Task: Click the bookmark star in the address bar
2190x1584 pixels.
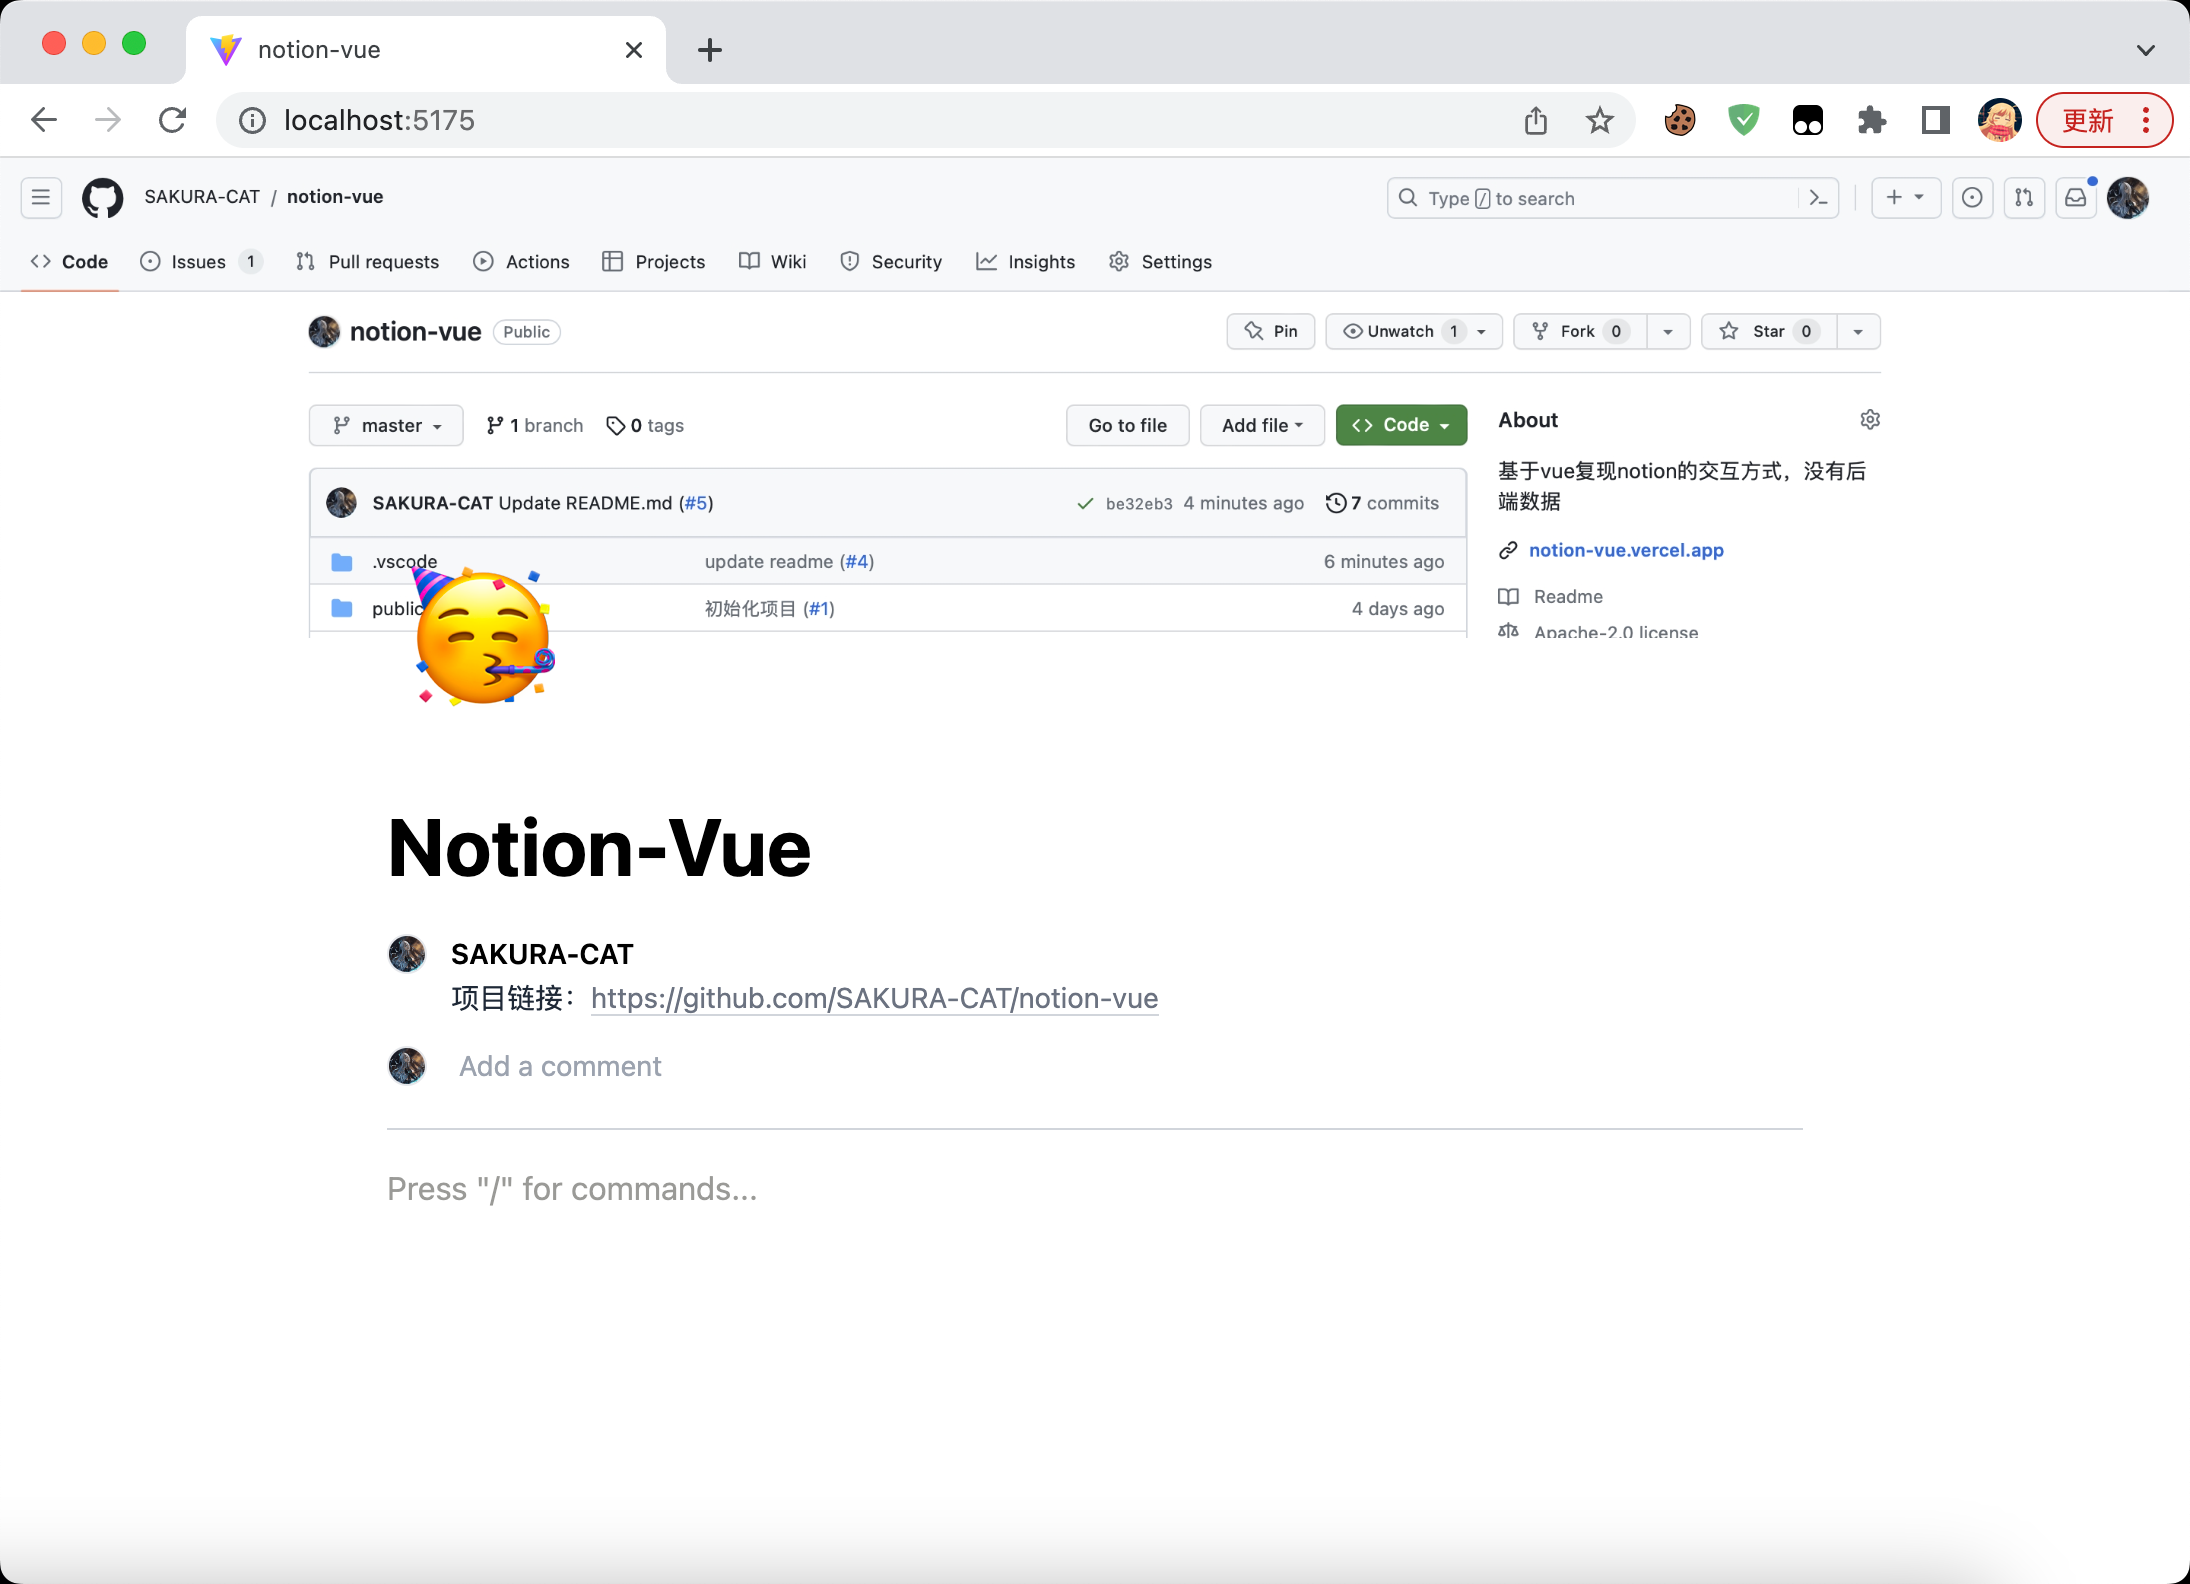Action: pyautogui.click(x=1599, y=120)
